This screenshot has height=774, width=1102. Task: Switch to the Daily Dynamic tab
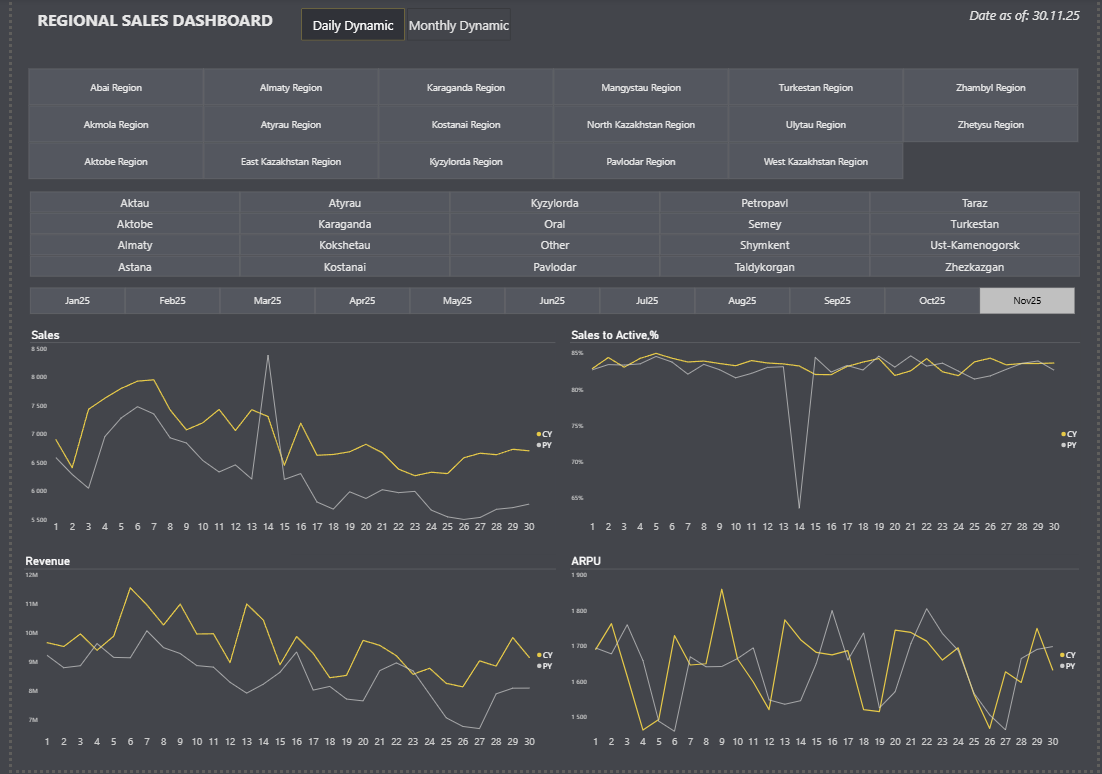(353, 26)
